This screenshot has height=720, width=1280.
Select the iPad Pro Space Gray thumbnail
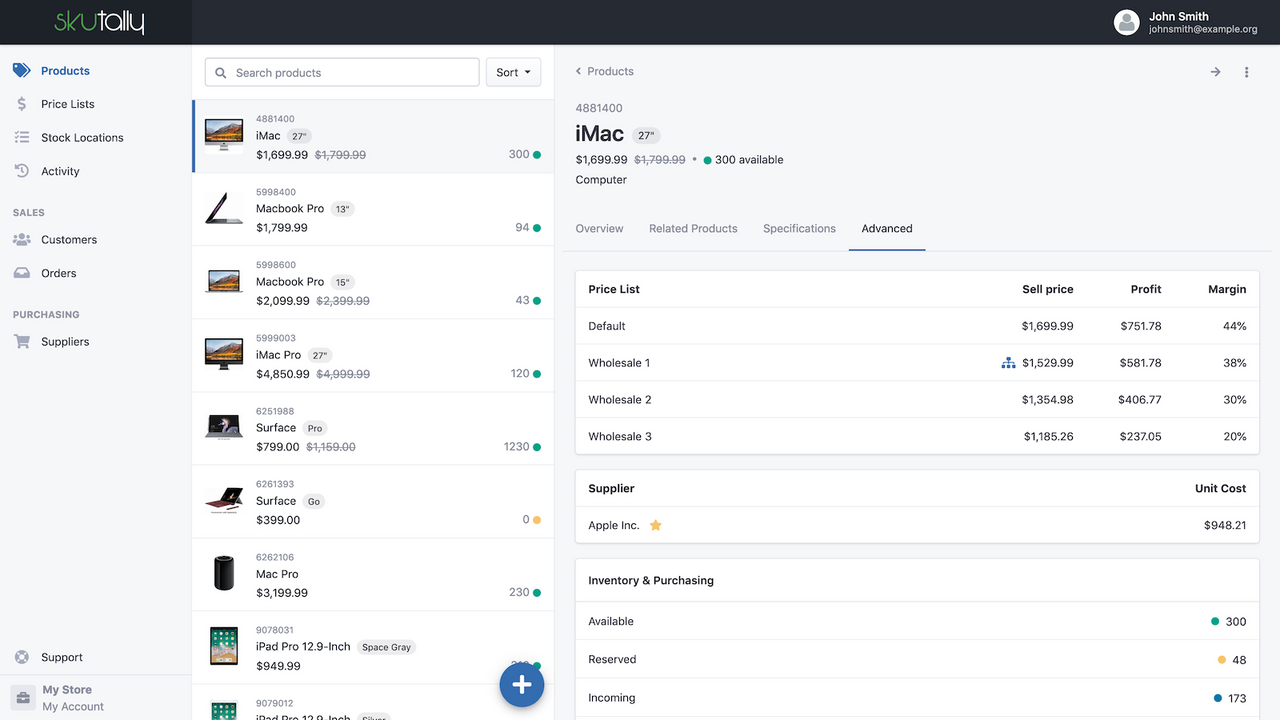coord(224,646)
